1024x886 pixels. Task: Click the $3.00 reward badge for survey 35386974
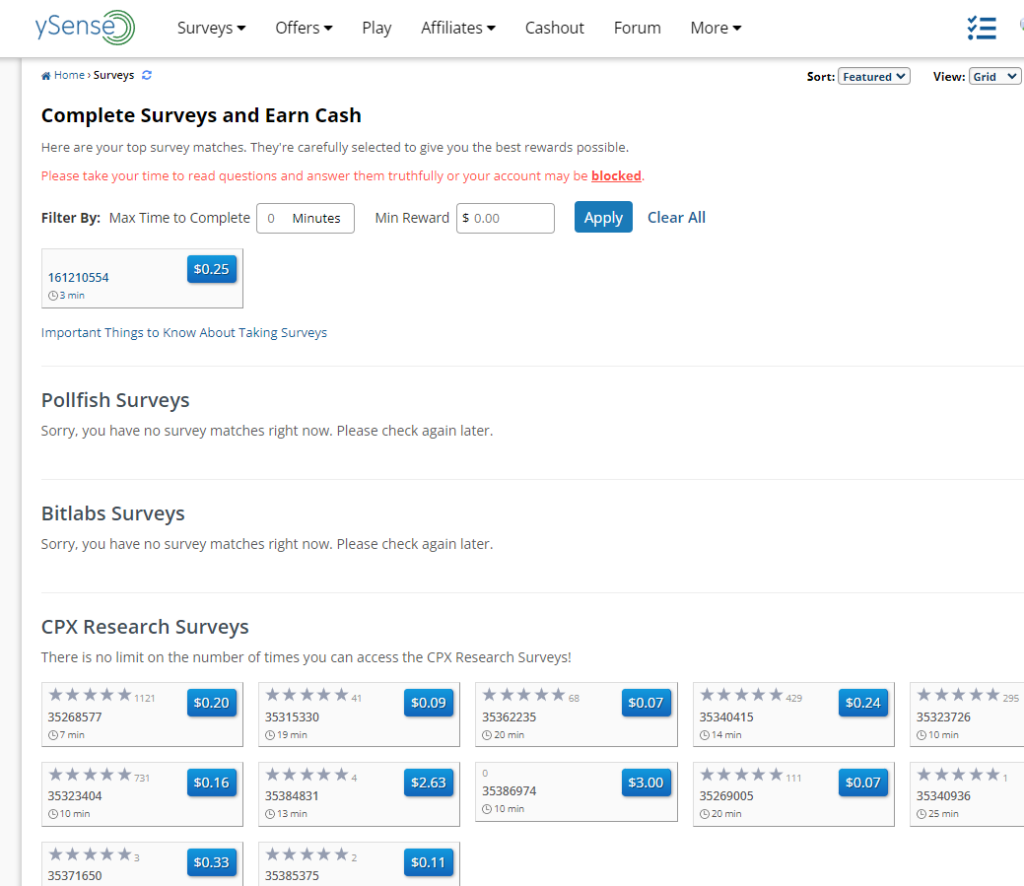point(645,782)
